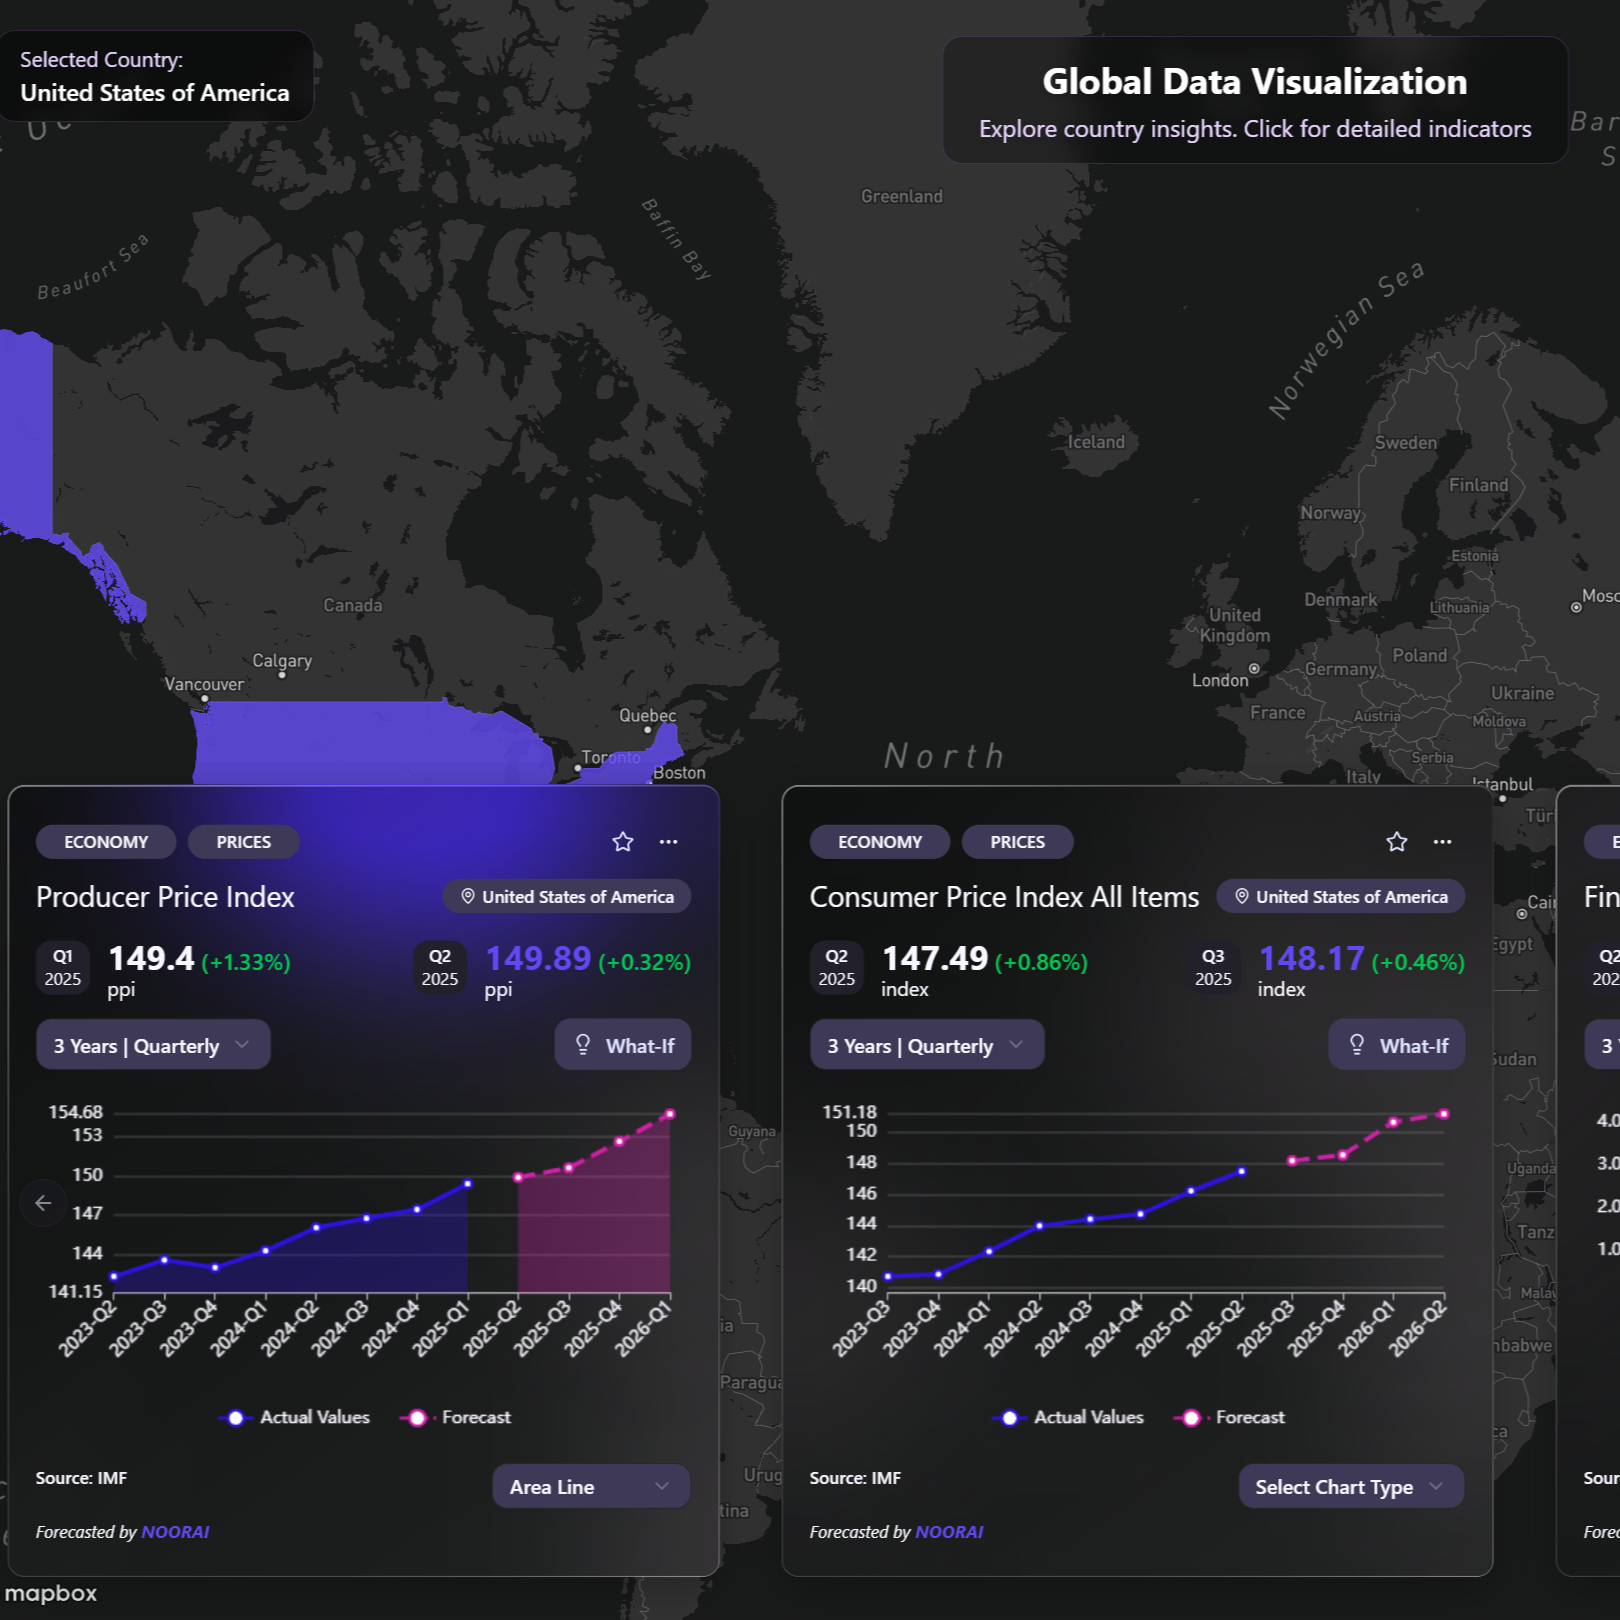The width and height of the screenshot is (1620, 1620).
Task: Click PRICES tag on Producer Price Index card
Action: click(x=244, y=842)
